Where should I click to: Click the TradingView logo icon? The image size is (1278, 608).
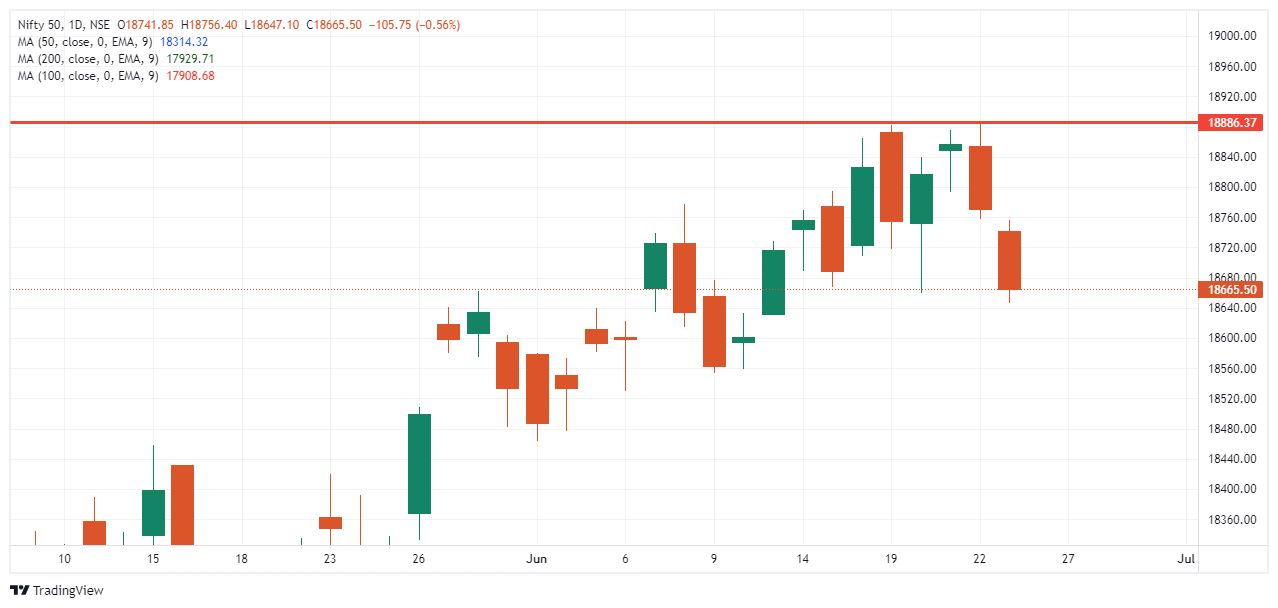[x=19, y=590]
